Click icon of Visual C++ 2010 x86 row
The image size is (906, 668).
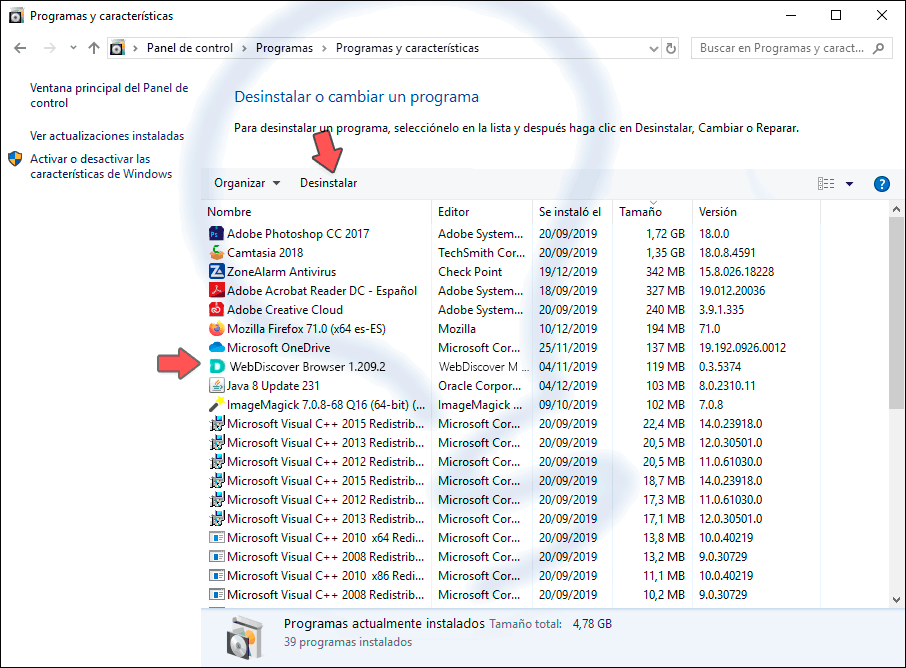click(216, 576)
